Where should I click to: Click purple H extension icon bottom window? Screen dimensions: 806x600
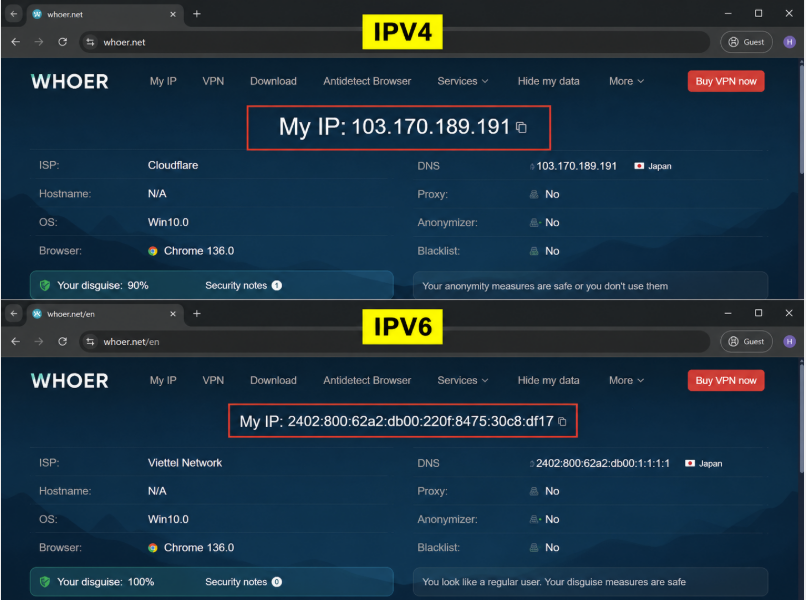790,341
